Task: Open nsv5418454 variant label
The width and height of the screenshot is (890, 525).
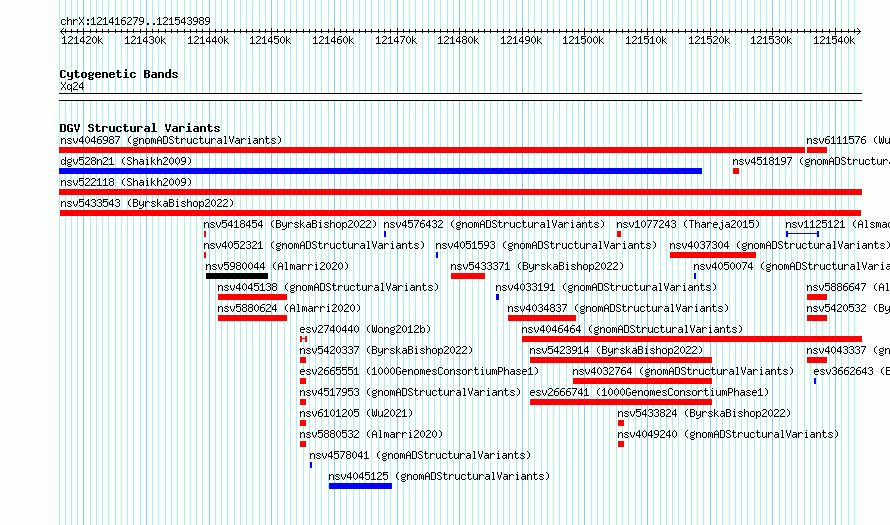Action: click(290, 224)
